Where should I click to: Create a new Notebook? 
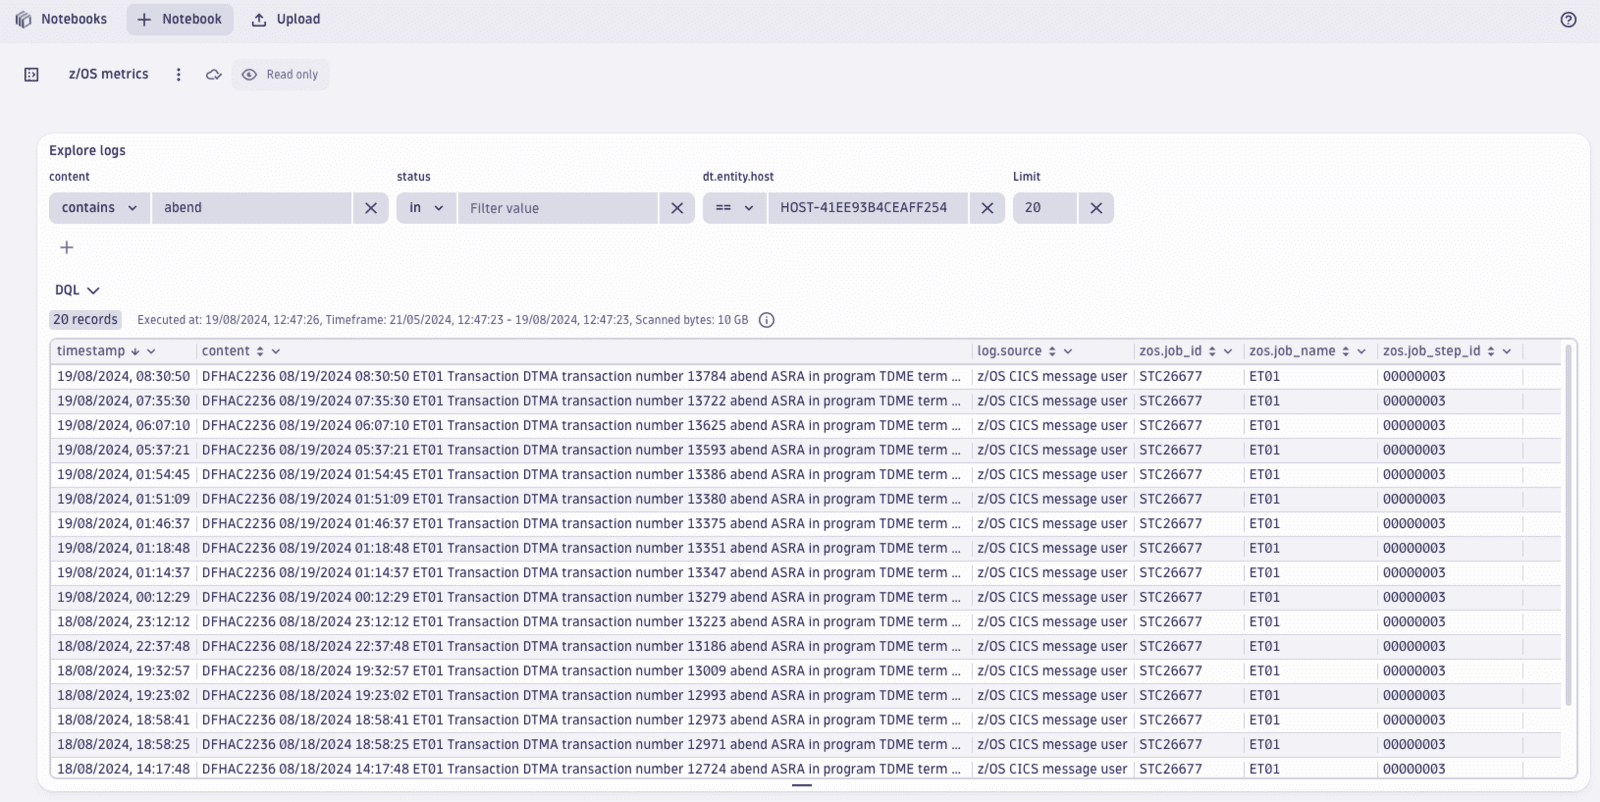[x=180, y=19]
